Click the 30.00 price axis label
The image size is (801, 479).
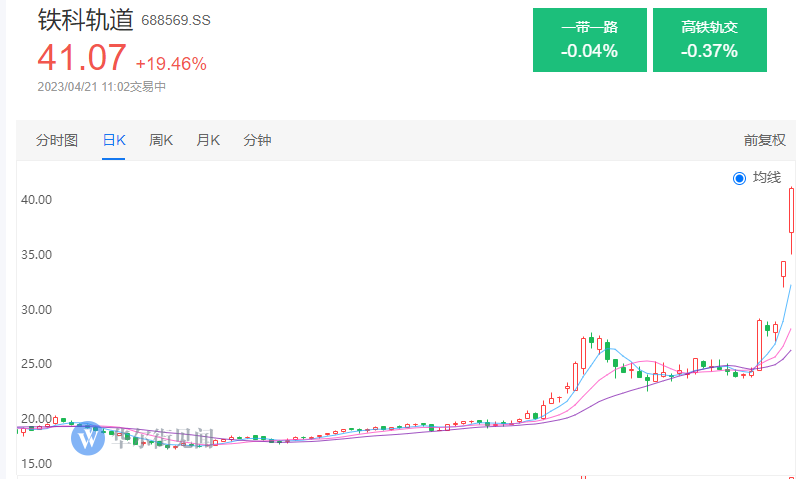tap(36, 310)
